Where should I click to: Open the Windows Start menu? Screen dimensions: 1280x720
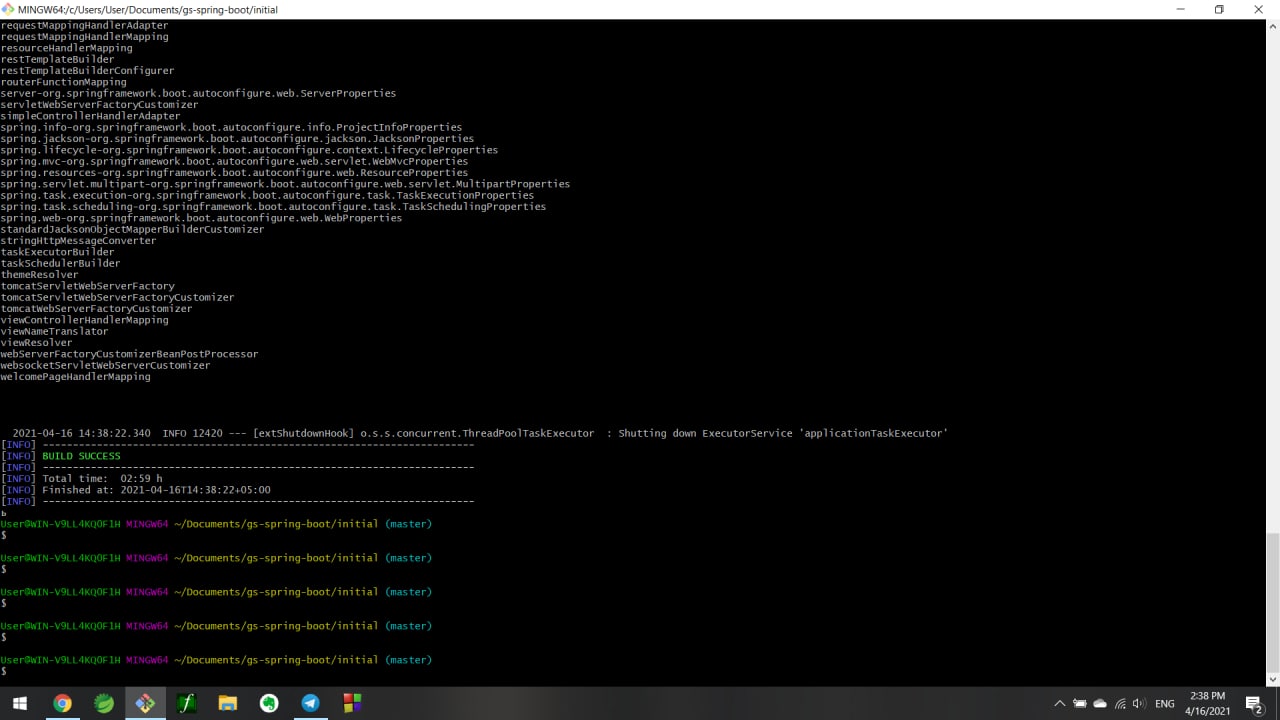(20, 703)
